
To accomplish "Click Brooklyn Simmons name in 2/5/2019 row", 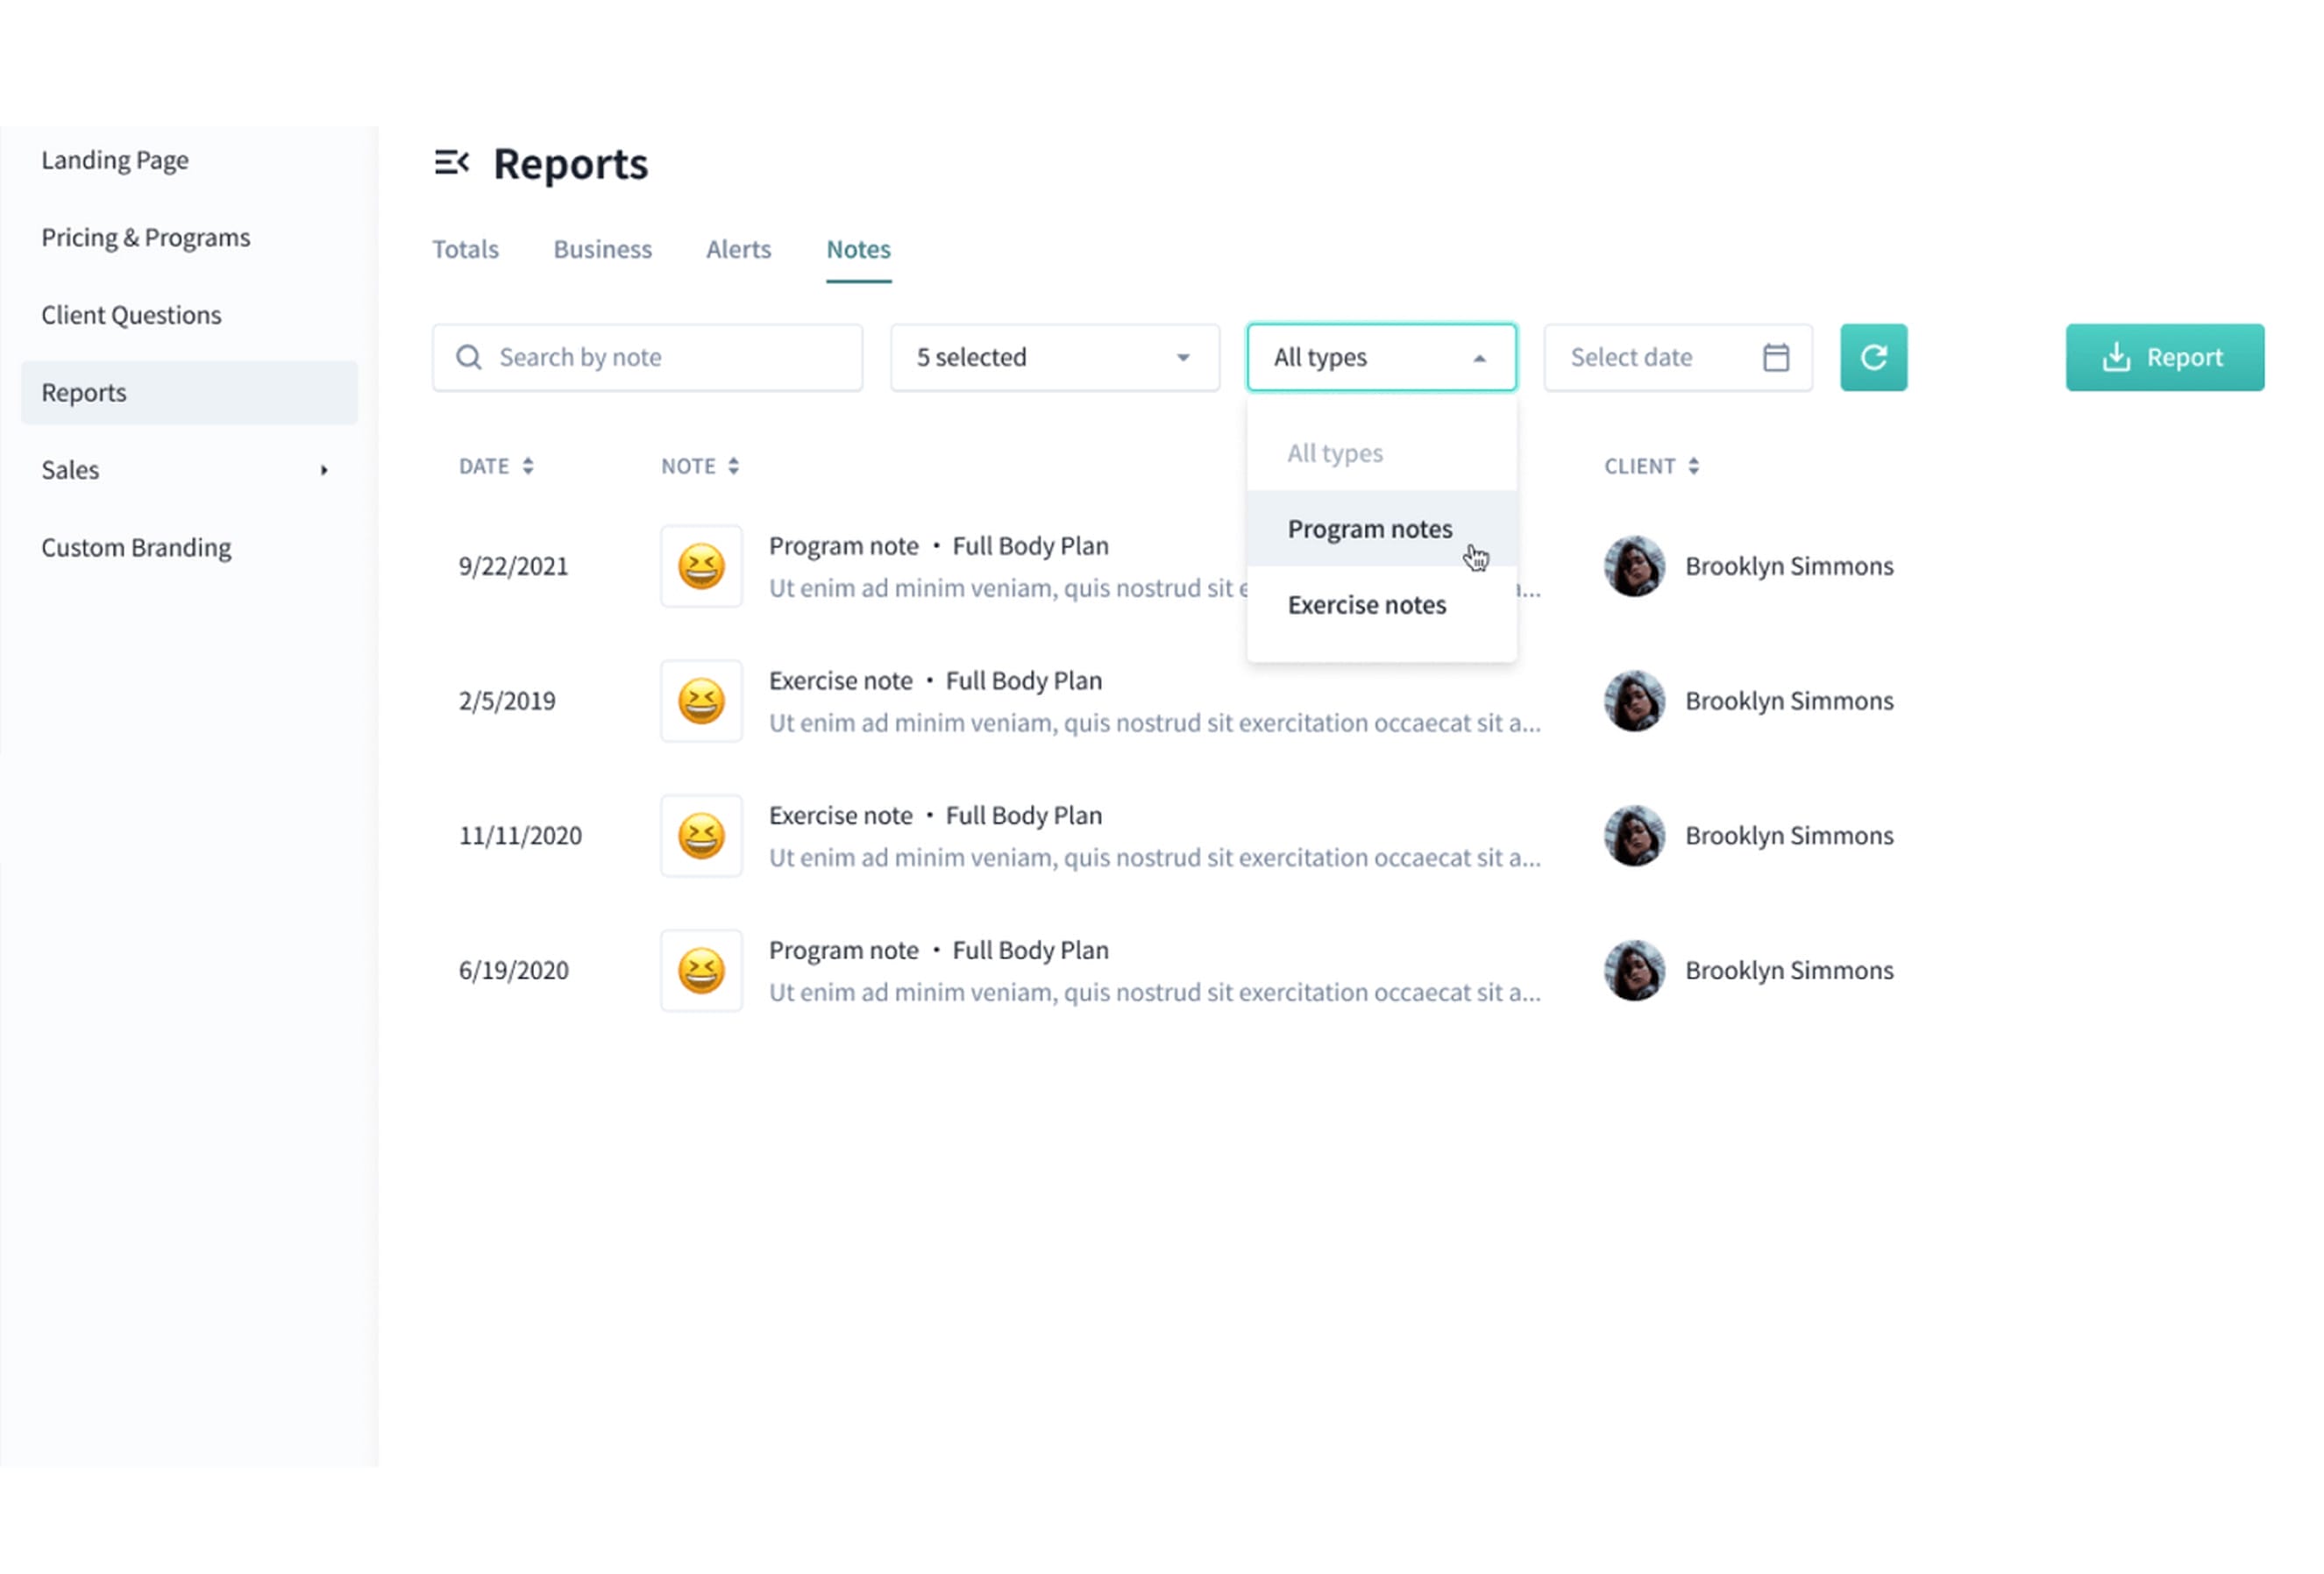I will point(1789,701).
